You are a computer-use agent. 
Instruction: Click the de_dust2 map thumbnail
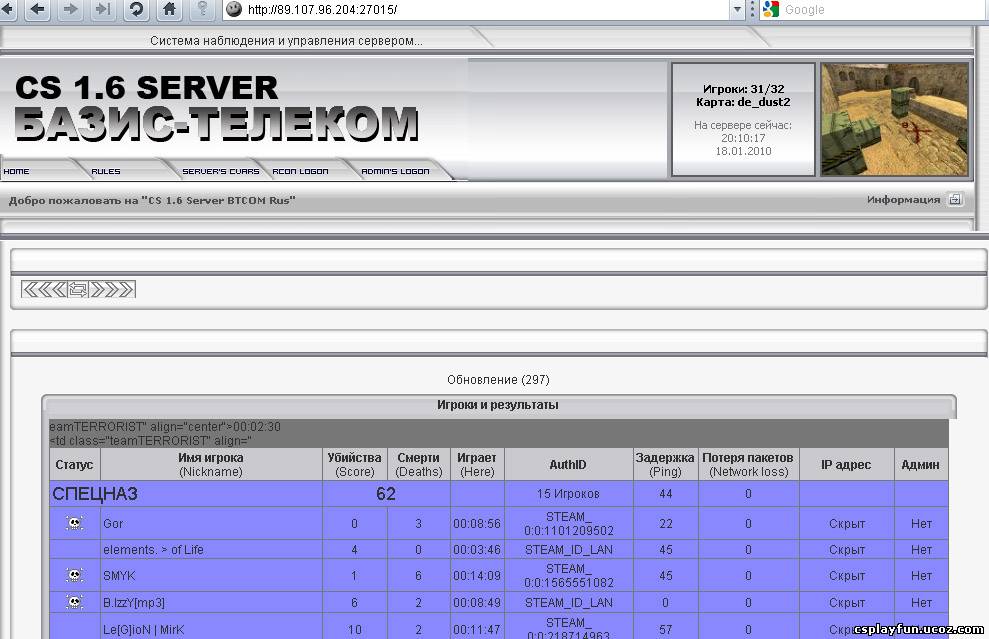coord(894,119)
